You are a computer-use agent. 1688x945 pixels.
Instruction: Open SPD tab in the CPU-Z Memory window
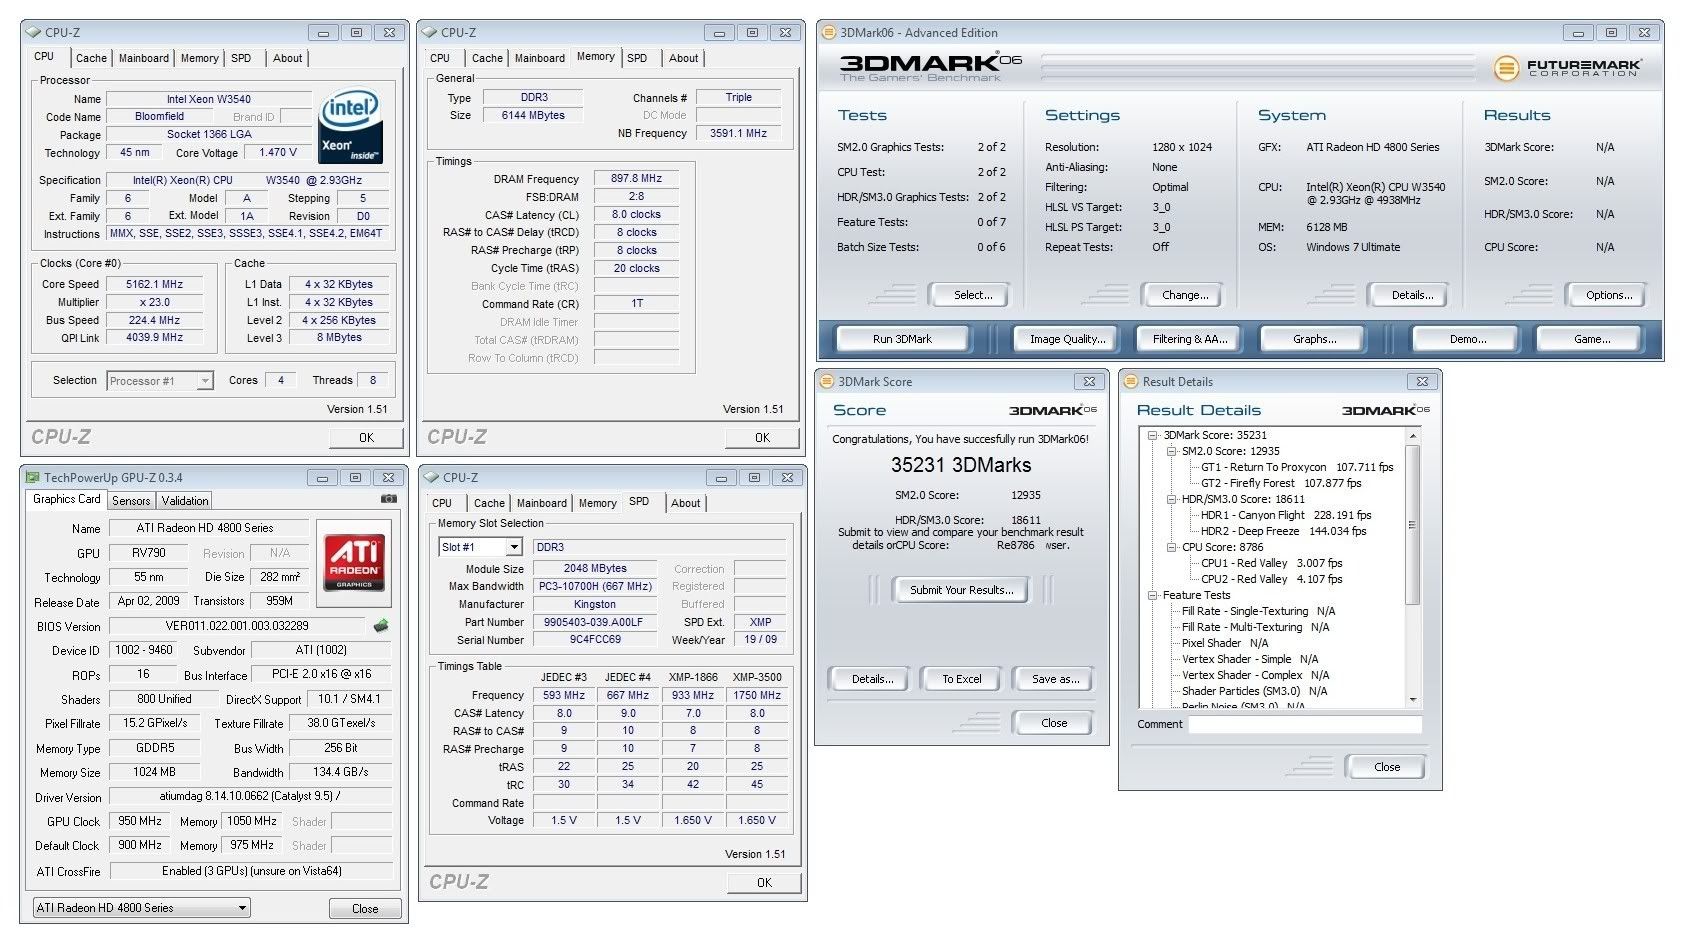(x=637, y=58)
